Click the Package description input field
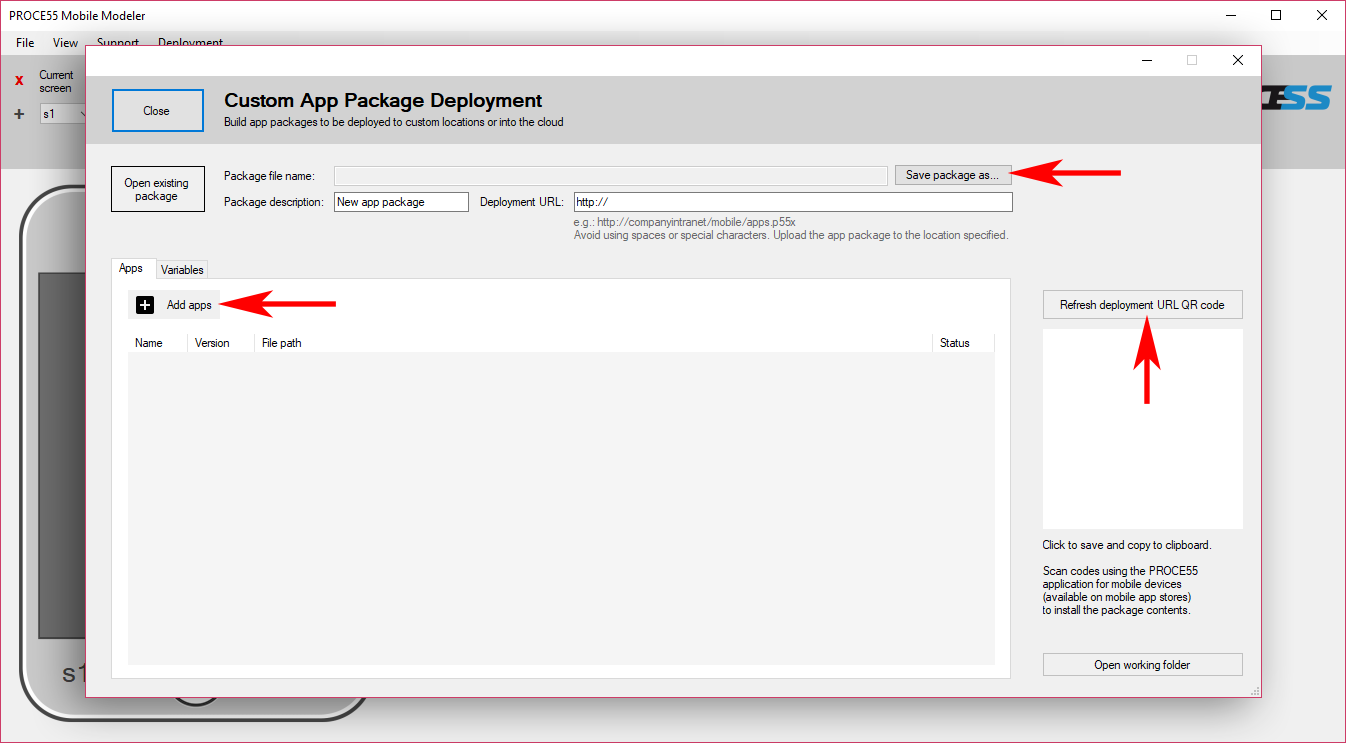Screen dimensions: 1346x743 point(401,202)
